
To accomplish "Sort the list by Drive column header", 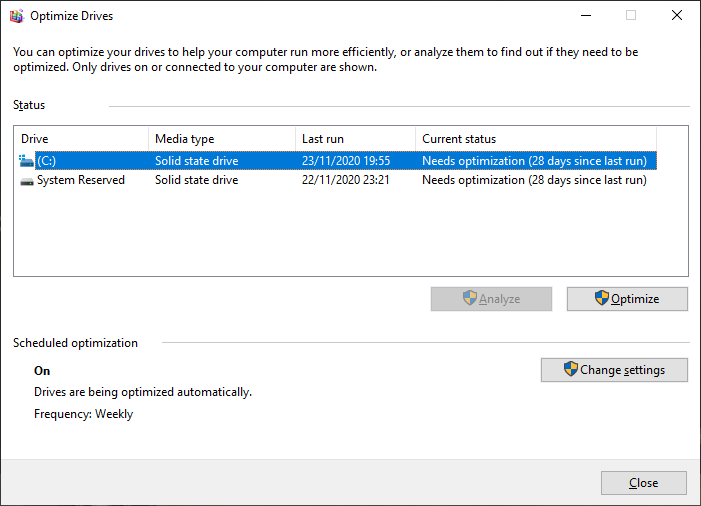I will pyautogui.click(x=81, y=139).
